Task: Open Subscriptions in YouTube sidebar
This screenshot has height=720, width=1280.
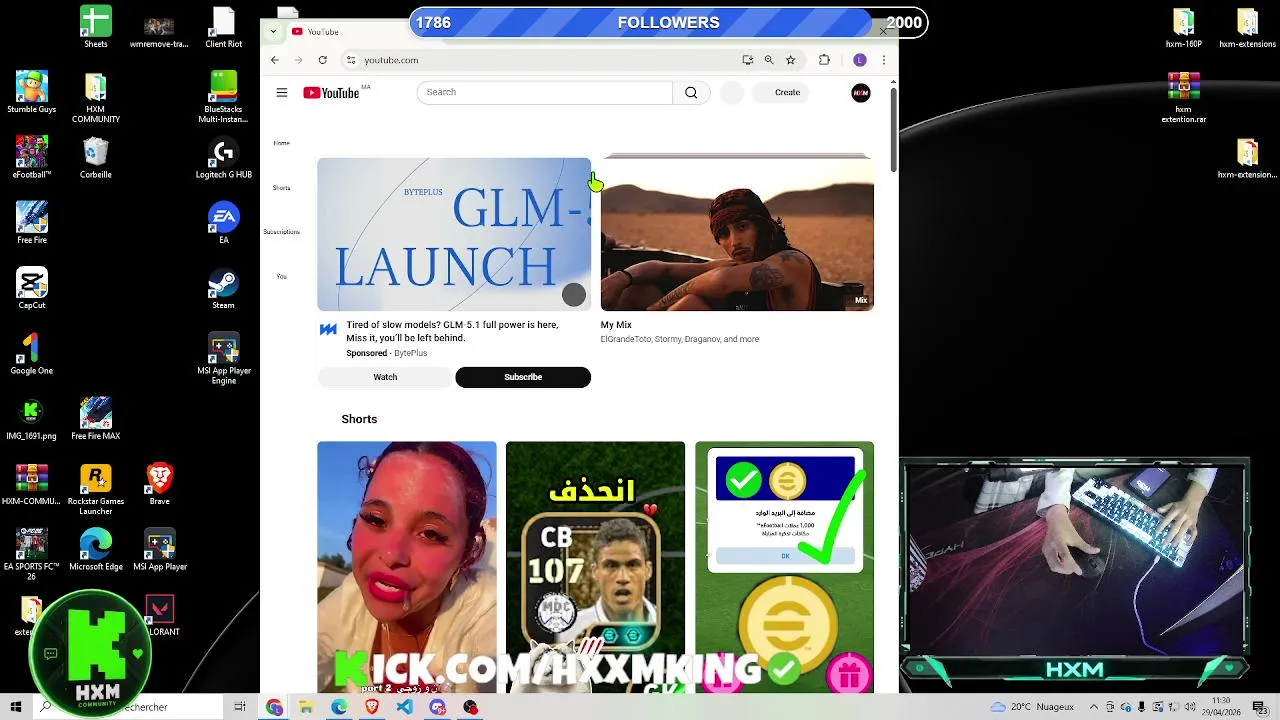Action: pos(281,232)
